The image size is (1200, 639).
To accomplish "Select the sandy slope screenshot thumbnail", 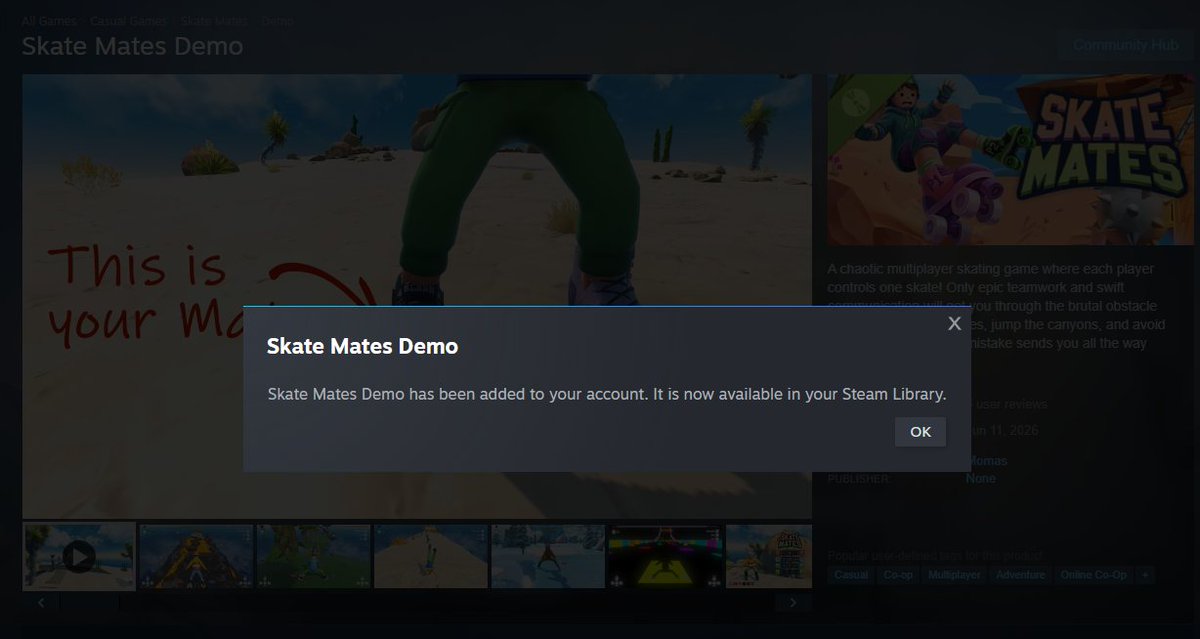I will coord(430,556).
